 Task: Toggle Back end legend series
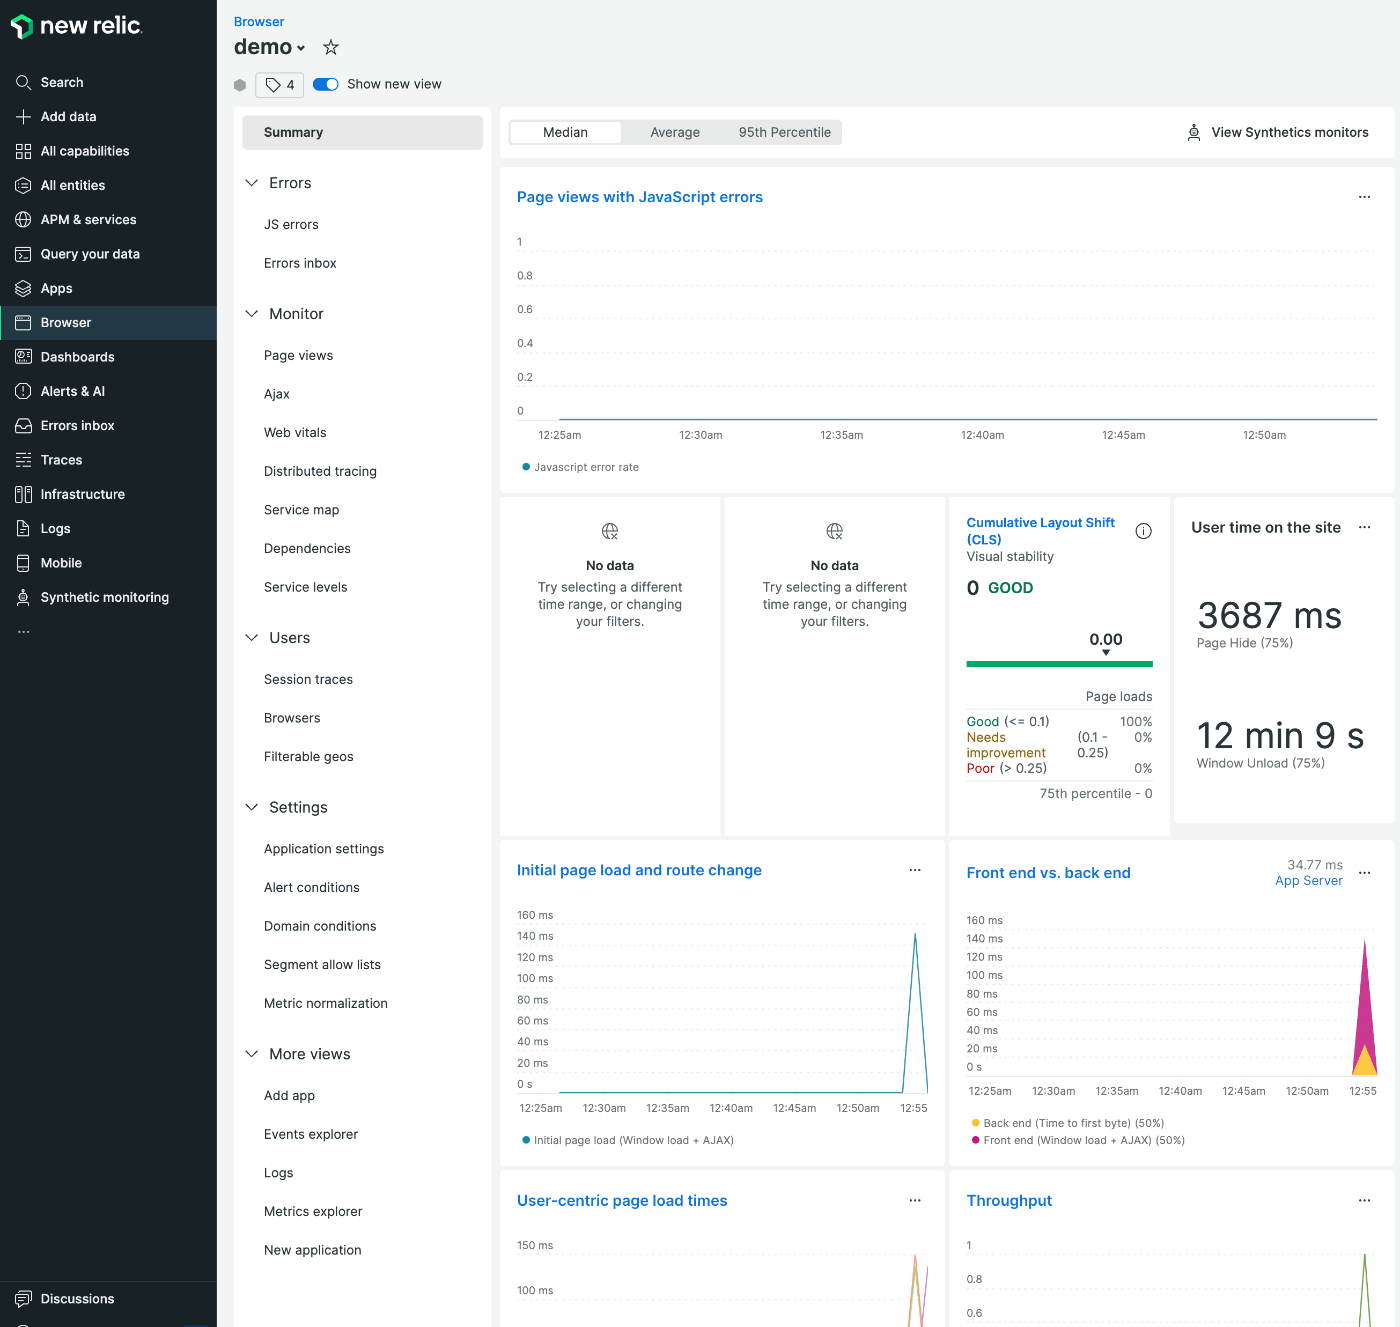tap(1068, 1123)
